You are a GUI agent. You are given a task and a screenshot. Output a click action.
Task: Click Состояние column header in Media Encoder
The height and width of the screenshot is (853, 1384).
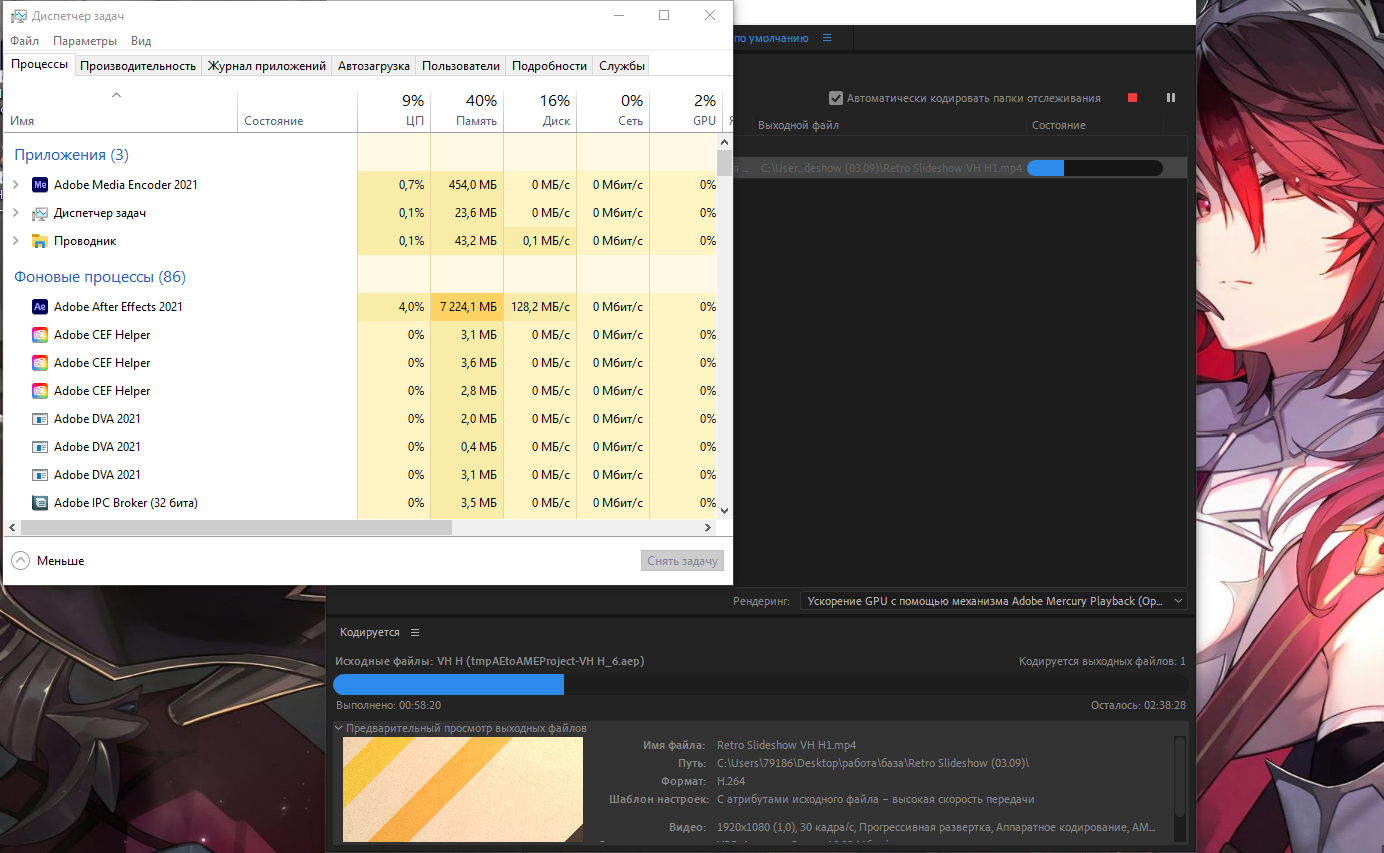click(x=1059, y=125)
